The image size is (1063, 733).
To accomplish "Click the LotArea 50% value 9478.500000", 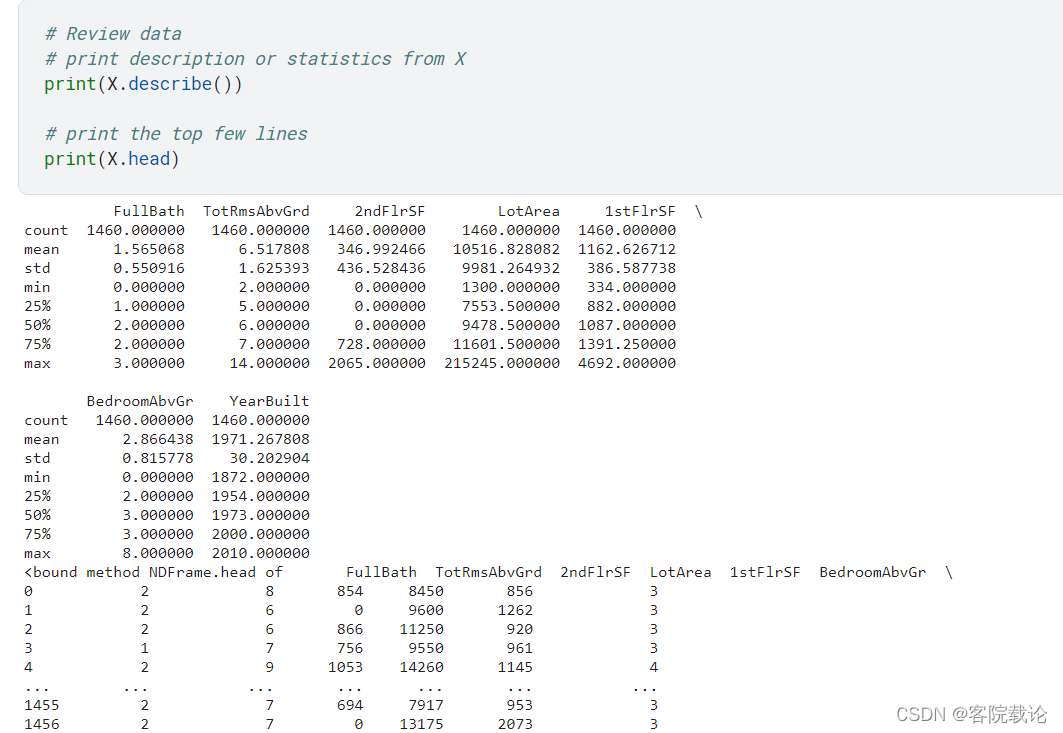I will click(511, 325).
